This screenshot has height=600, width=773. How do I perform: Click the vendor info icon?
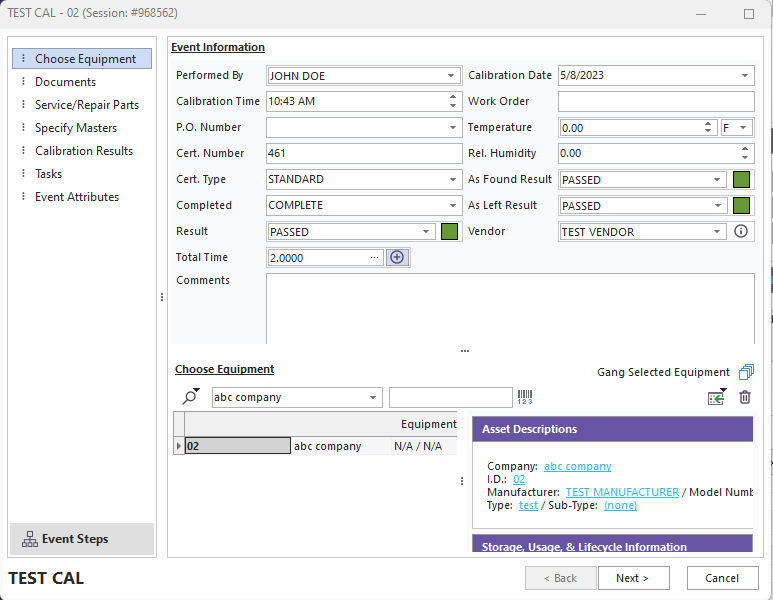(x=741, y=231)
